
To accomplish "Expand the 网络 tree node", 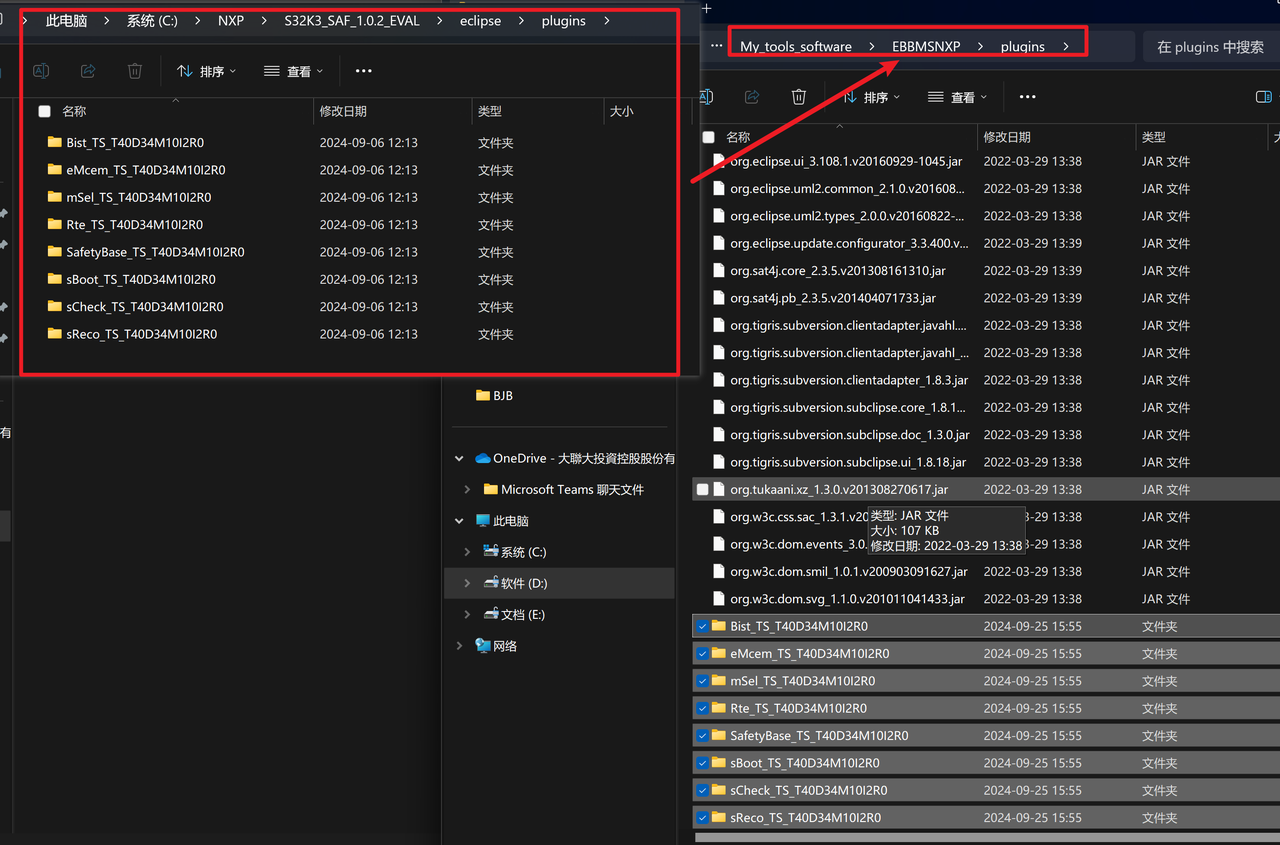I will [459, 646].
